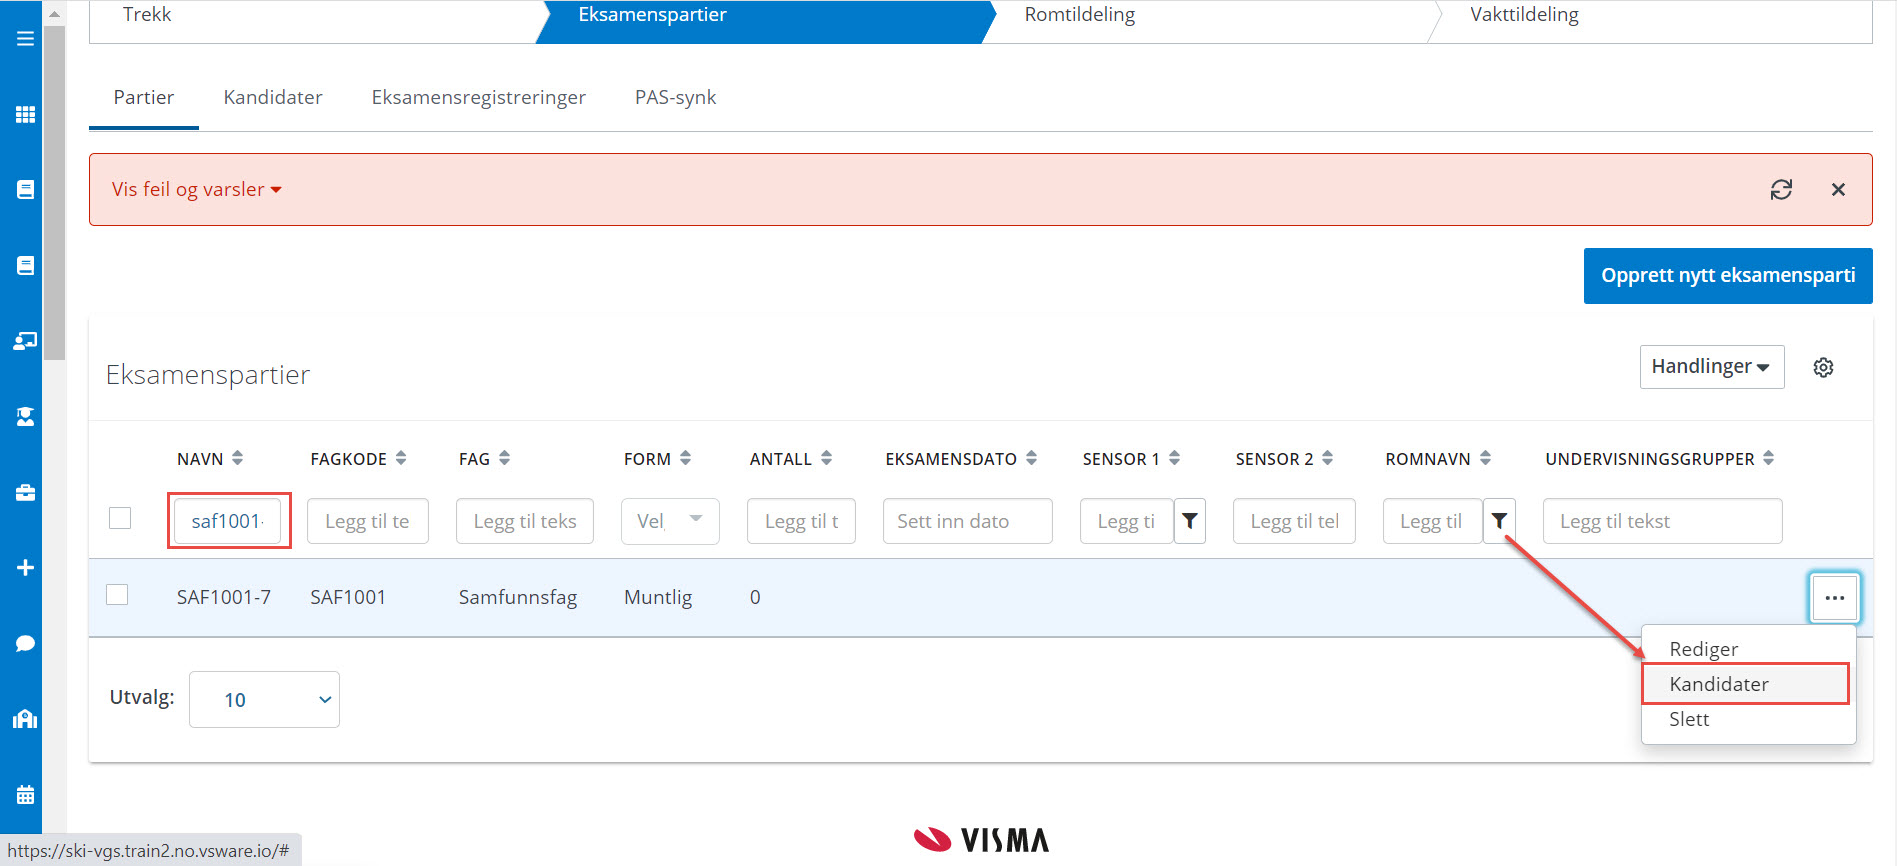Sort by UNDERVISNINGSGRUPPER column
This screenshot has height=866, width=1897.
point(1768,458)
